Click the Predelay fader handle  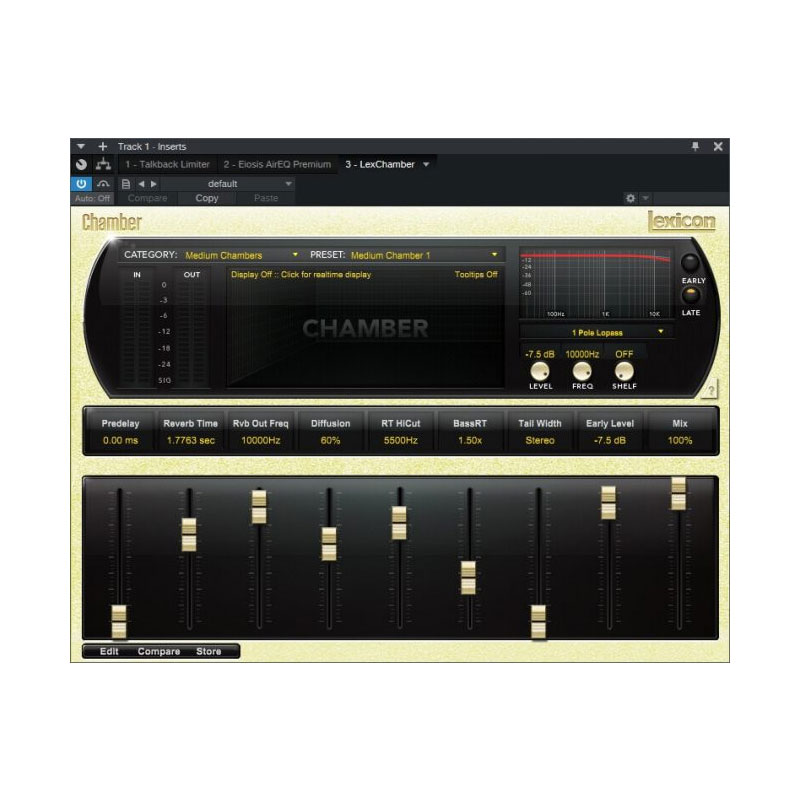pyautogui.click(x=119, y=622)
